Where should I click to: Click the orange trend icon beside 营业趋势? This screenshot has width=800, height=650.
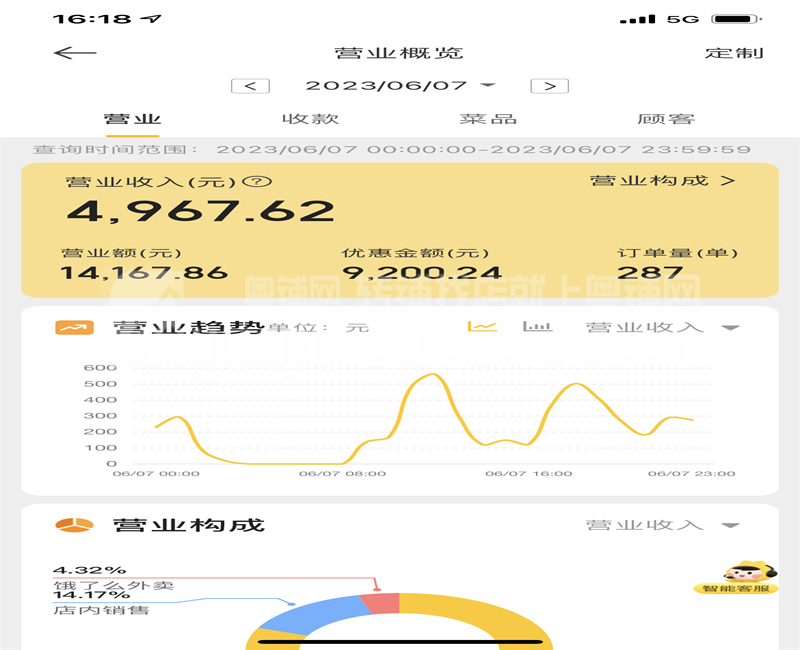tap(74, 327)
